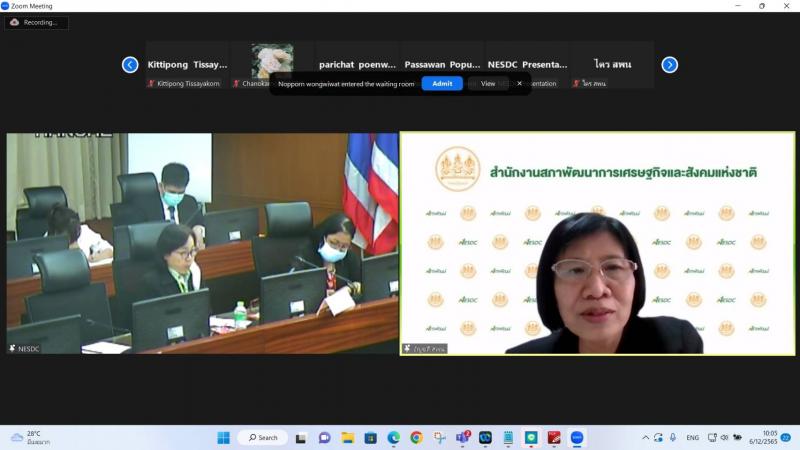The height and width of the screenshot is (450, 800).
Task: Open Notepad from taskbar
Action: point(508,438)
